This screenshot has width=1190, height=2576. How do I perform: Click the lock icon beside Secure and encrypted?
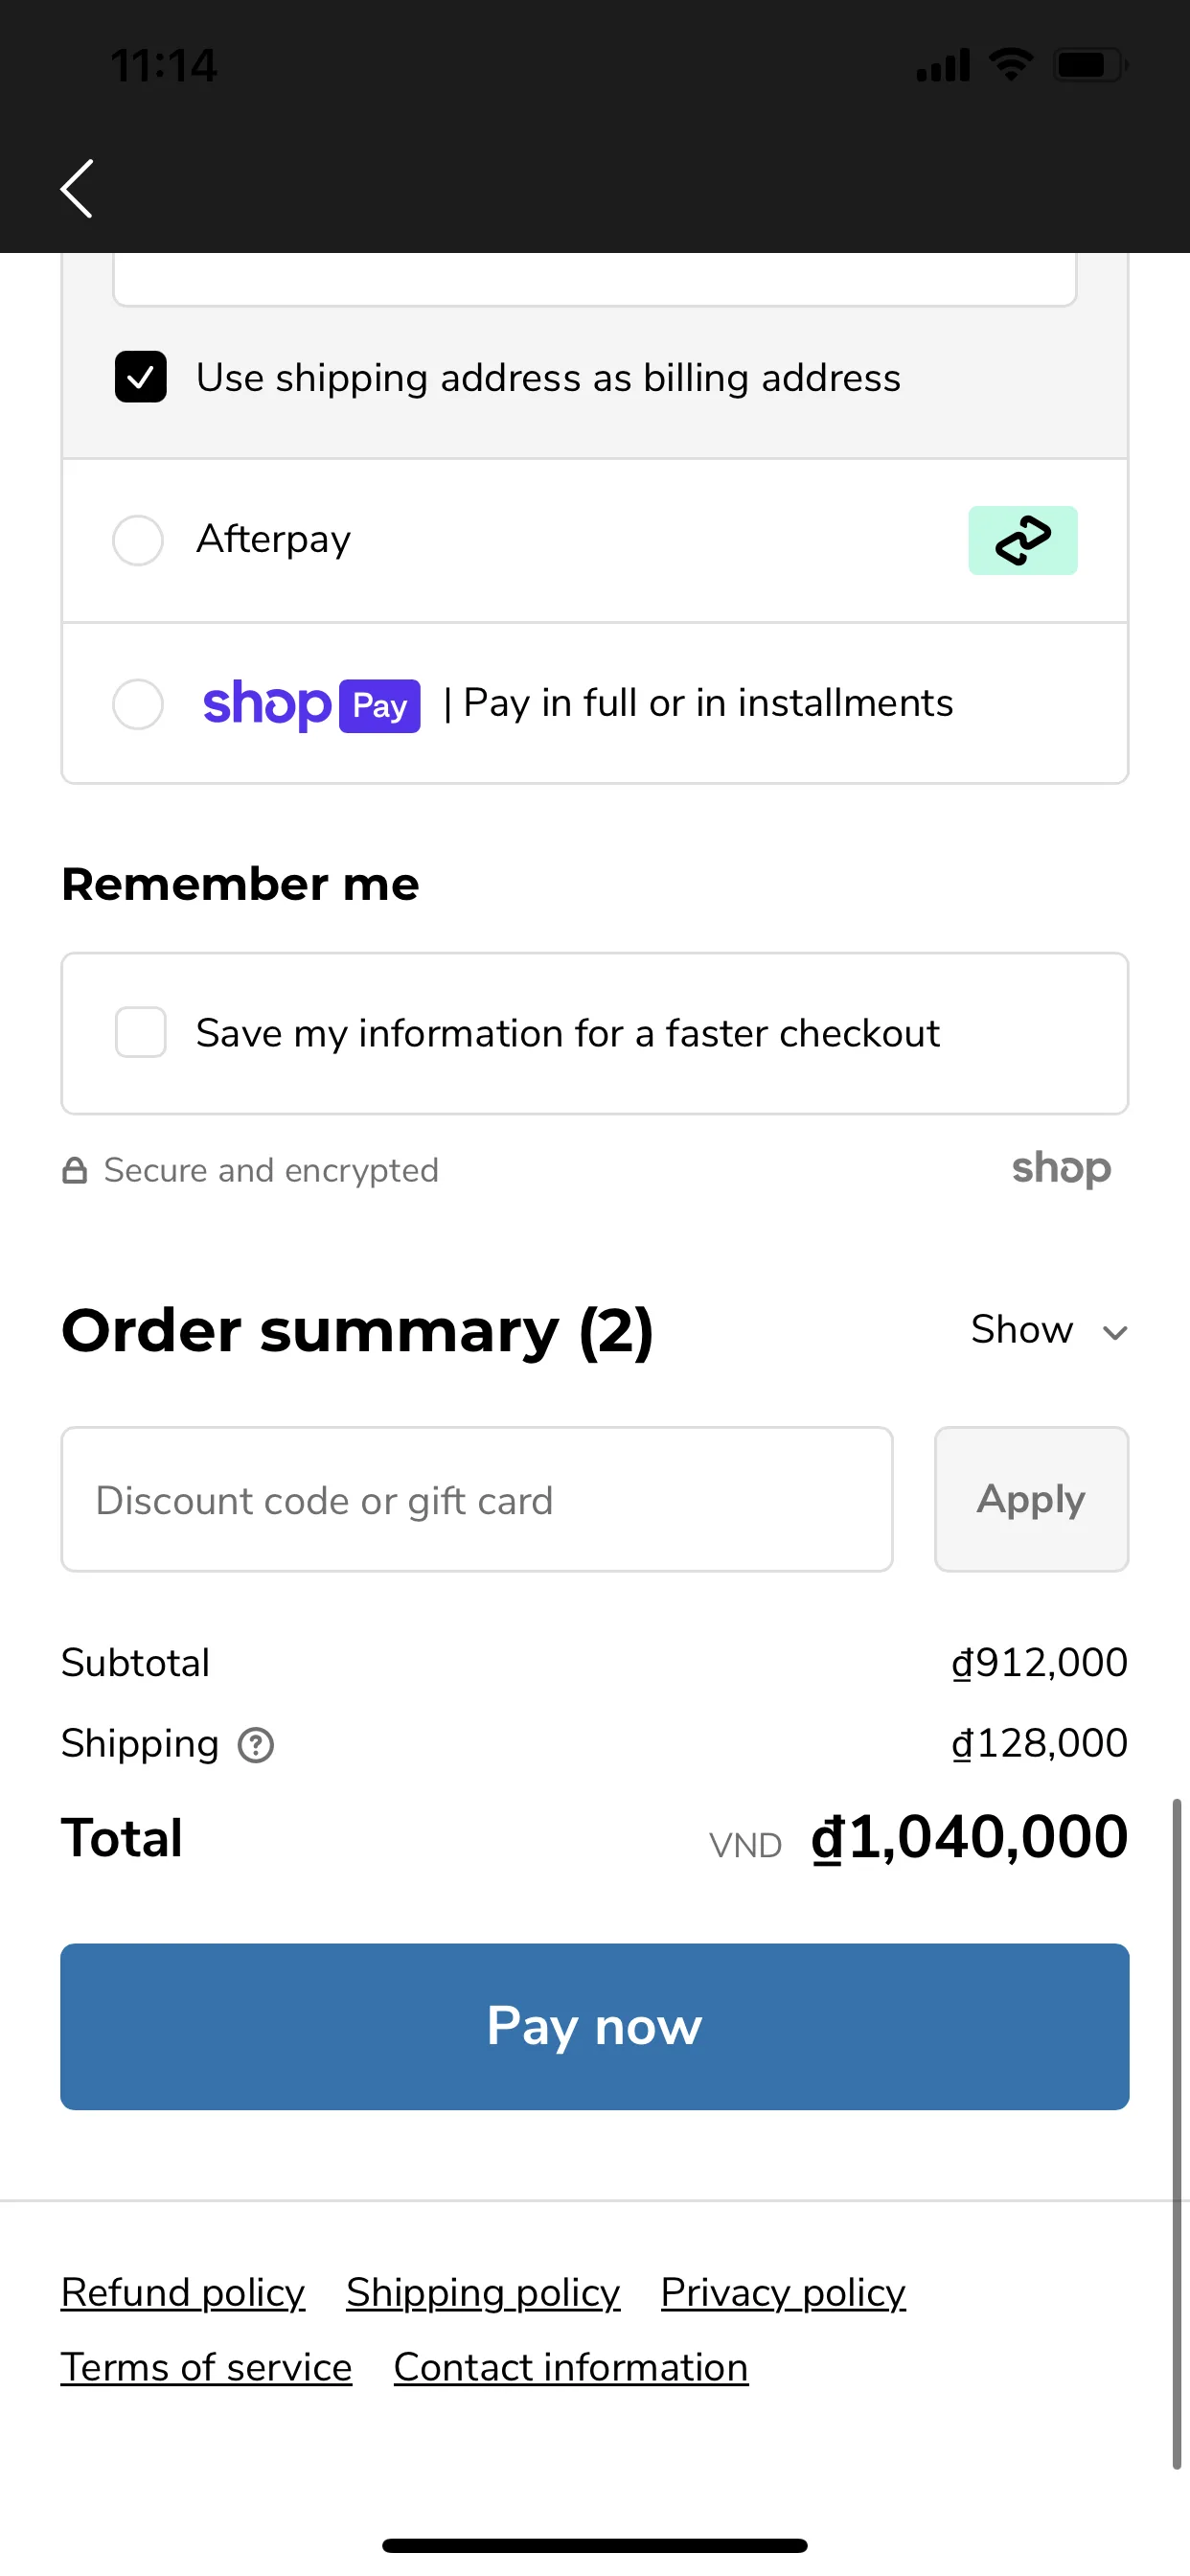(75, 1170)
